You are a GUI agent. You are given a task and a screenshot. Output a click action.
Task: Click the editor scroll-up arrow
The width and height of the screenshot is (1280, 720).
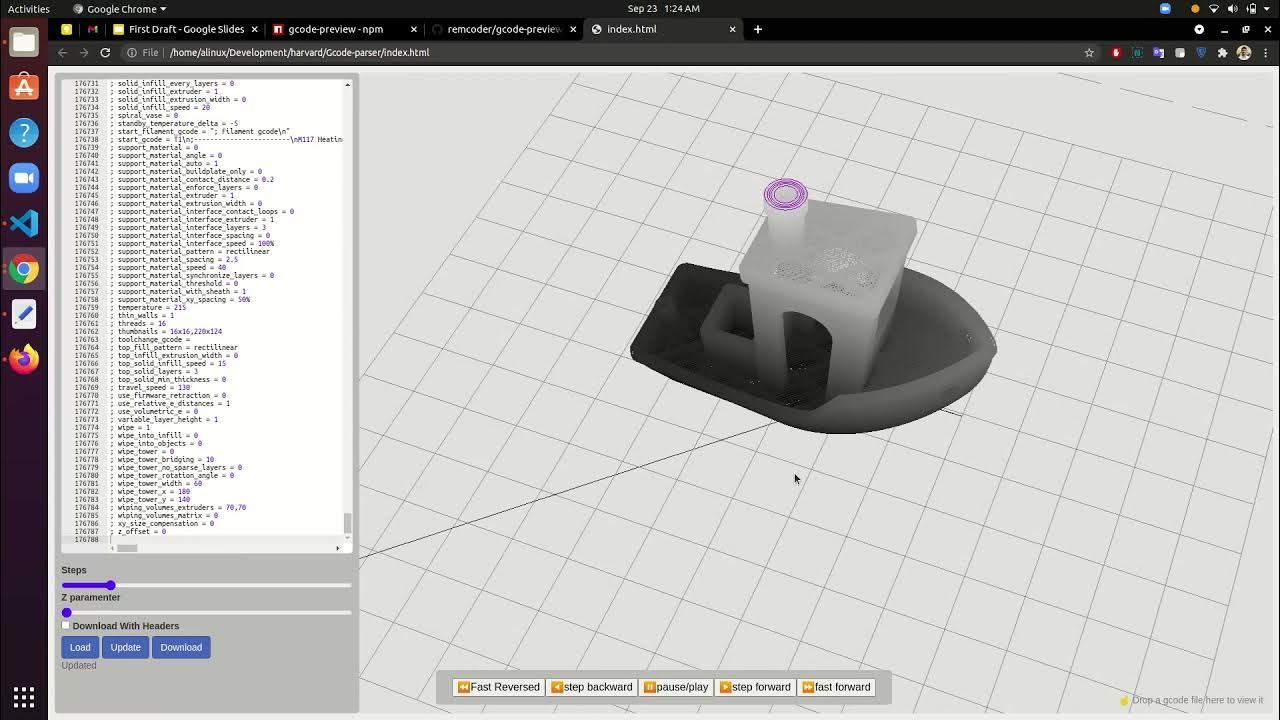(x=348, y=84)
